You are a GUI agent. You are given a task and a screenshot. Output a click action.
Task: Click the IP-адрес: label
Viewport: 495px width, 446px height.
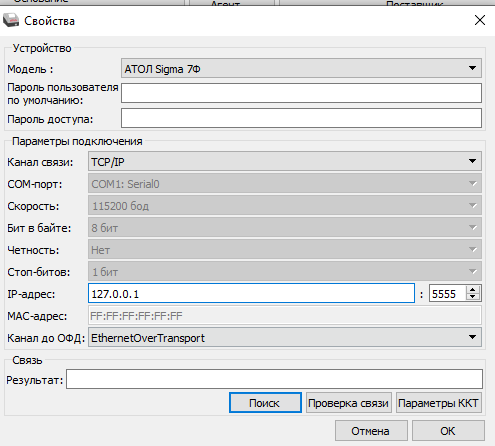coord(31,294)
